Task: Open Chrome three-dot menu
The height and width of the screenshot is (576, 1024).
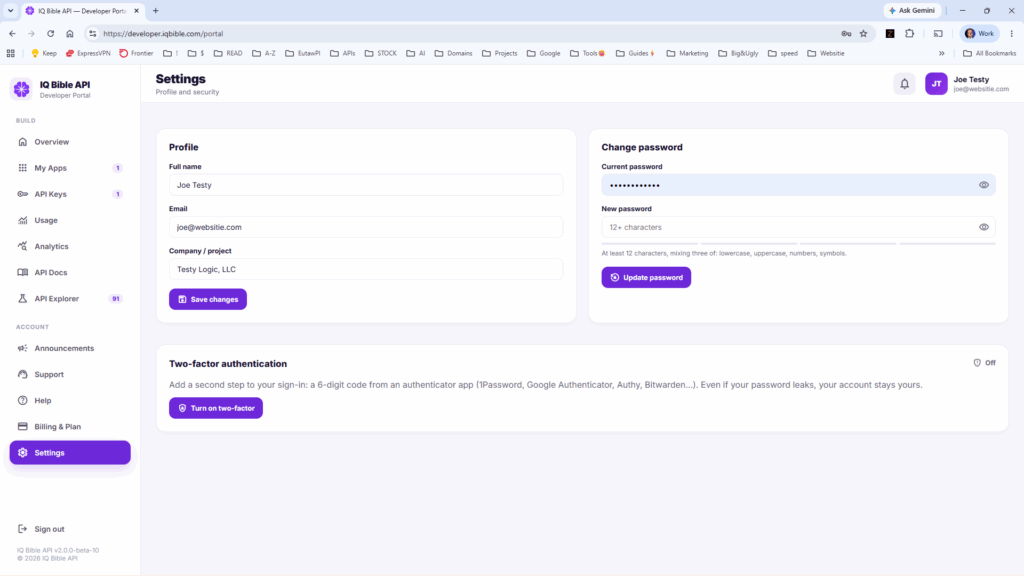Action: [1012, 33]
